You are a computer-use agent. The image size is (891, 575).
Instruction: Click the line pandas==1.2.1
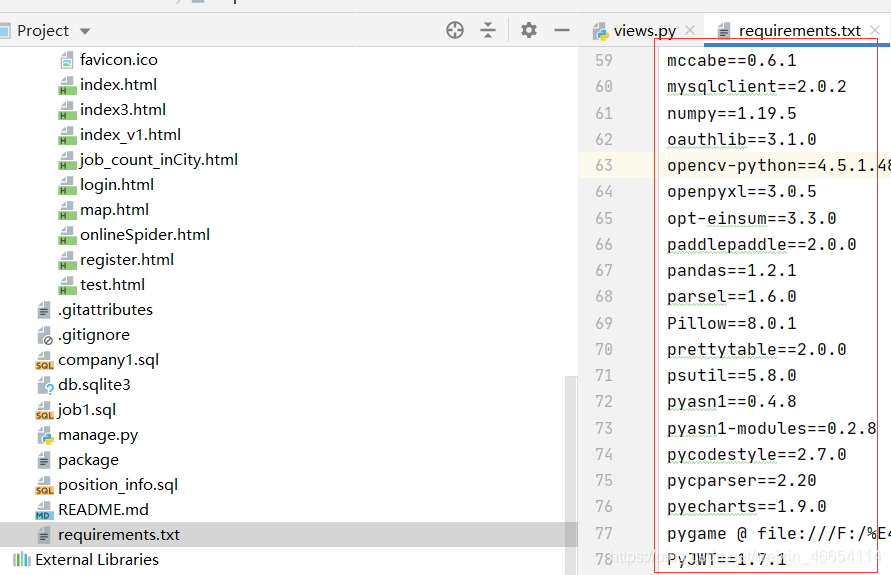pyautogui.click(x=731, y=270)
